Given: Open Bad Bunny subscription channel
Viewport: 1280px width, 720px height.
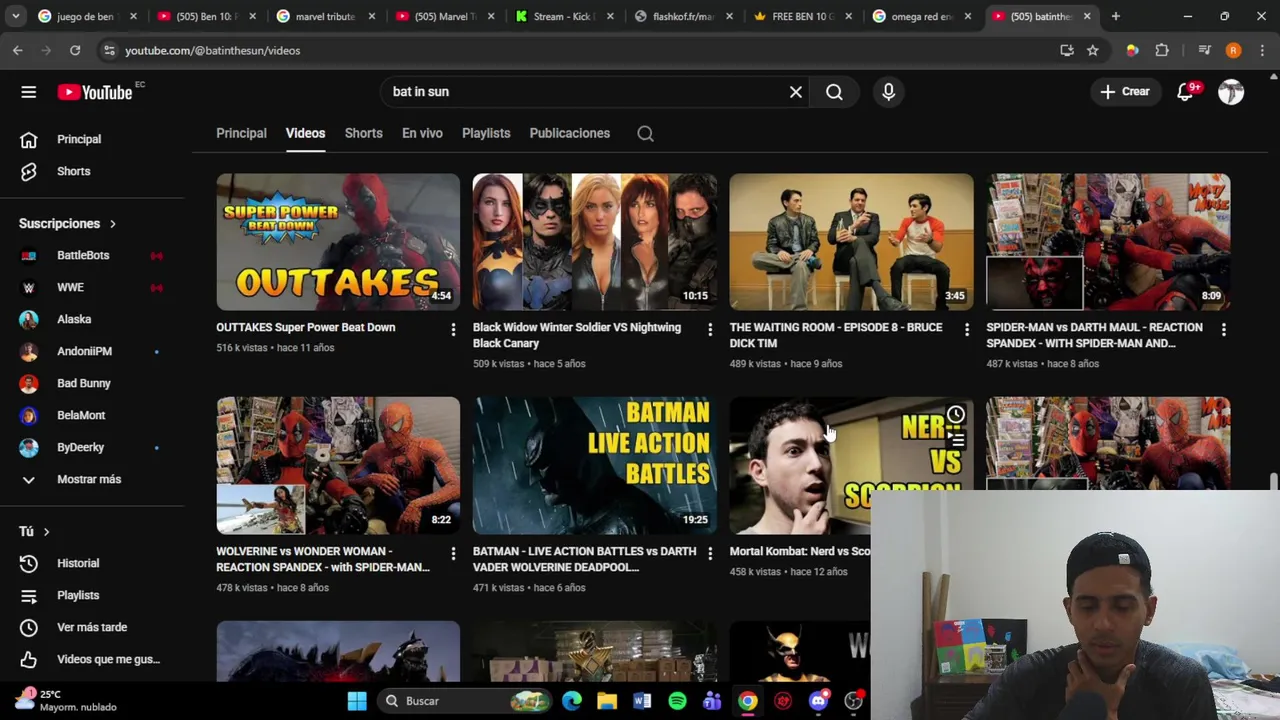Looking at the screenshot, I should (x=83, y=383).
